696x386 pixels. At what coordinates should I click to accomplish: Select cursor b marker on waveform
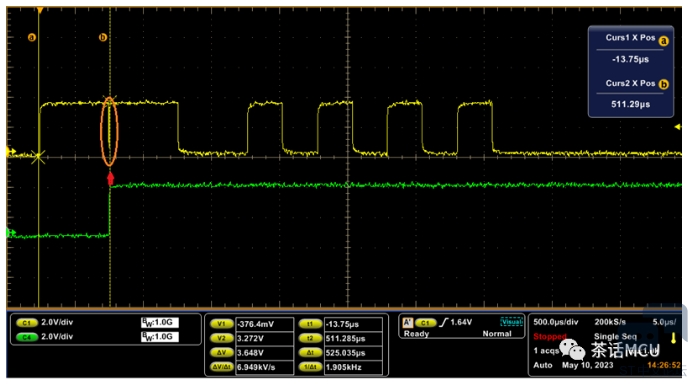tap(103, 37)
